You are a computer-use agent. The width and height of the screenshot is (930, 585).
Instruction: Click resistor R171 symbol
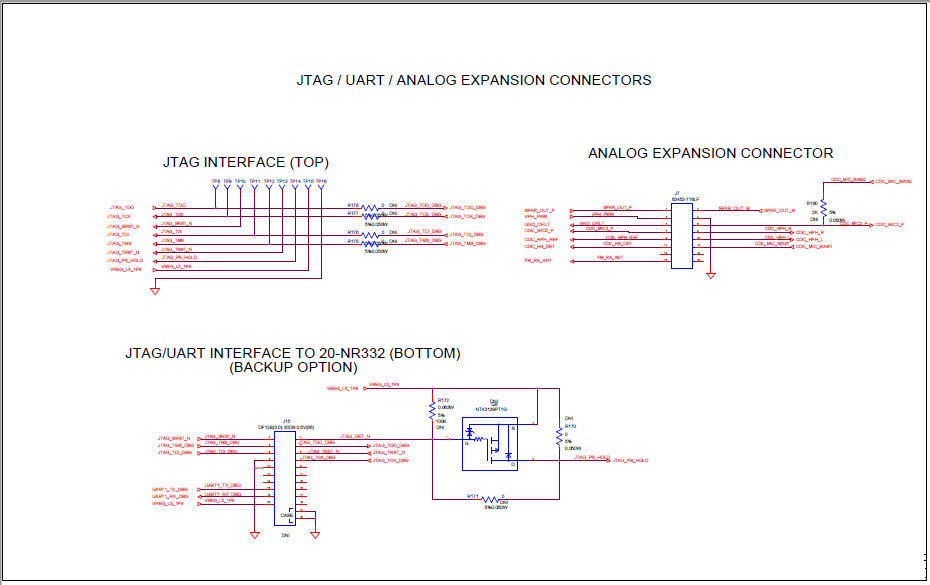pos(489,498)
